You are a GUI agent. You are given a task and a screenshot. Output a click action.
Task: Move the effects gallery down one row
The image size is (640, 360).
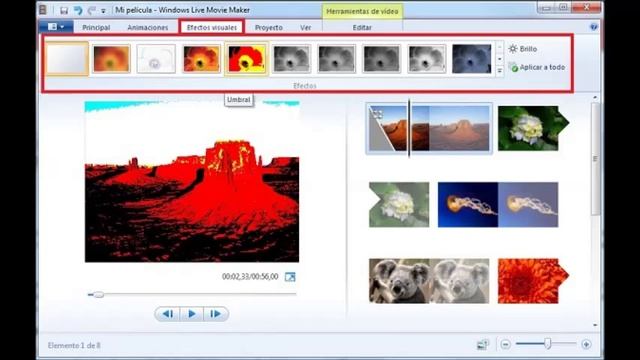(500, 59)
